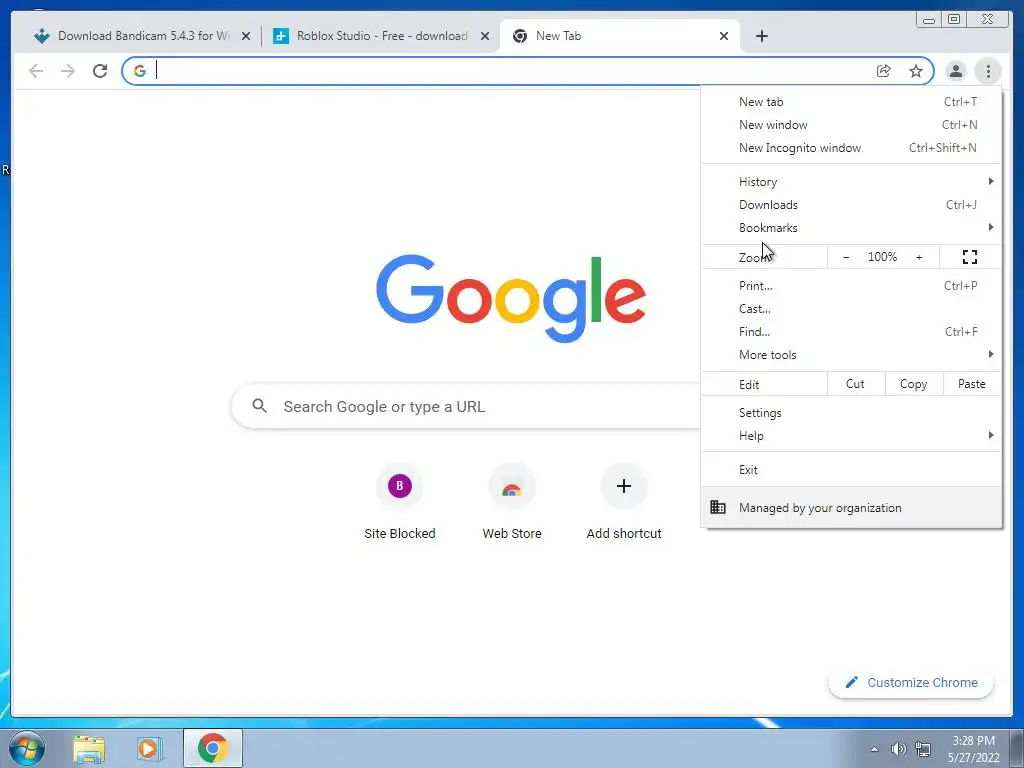Bookmark this tab with the star icon

click(916, 71)
